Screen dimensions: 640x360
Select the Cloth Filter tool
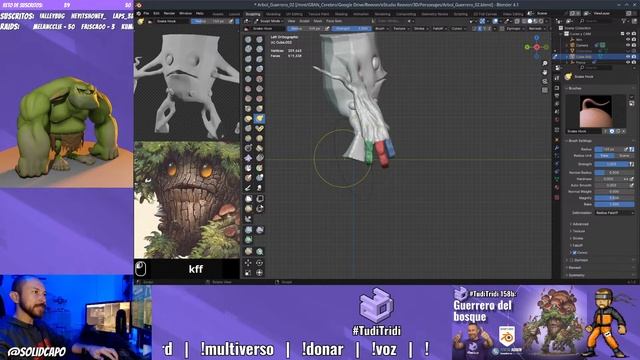(x=259, y=230)
